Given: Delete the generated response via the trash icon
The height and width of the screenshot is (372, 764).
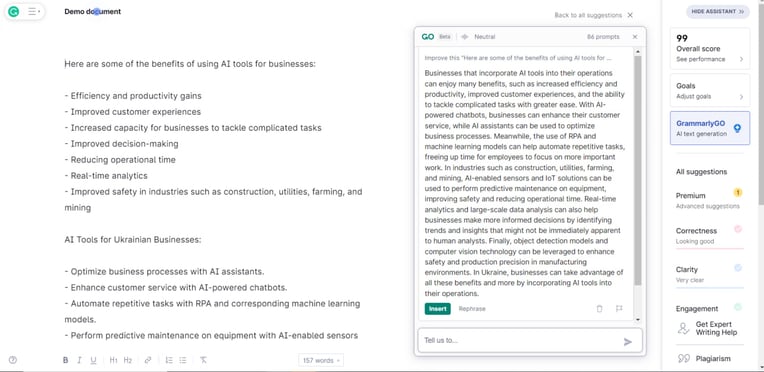Looking at the screenshot, I should point(599,309).
